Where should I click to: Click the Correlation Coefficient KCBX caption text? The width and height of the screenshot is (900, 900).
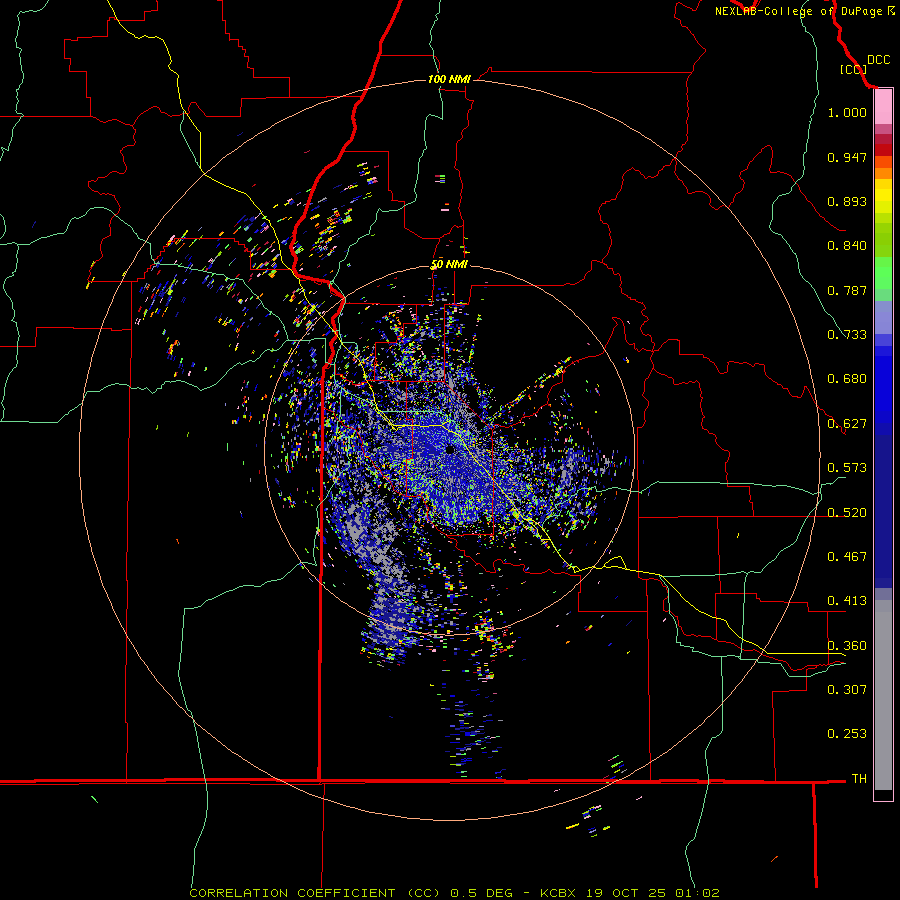[454, 893]
